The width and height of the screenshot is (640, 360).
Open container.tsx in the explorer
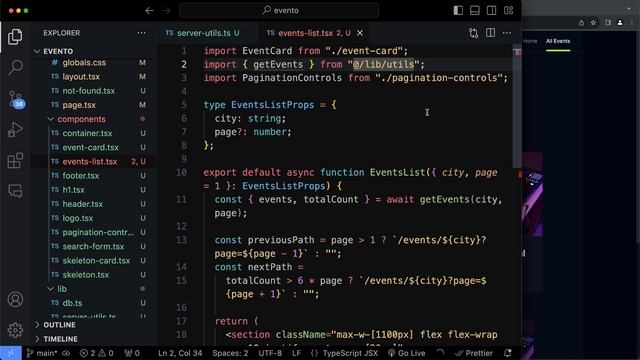point(87,133)
